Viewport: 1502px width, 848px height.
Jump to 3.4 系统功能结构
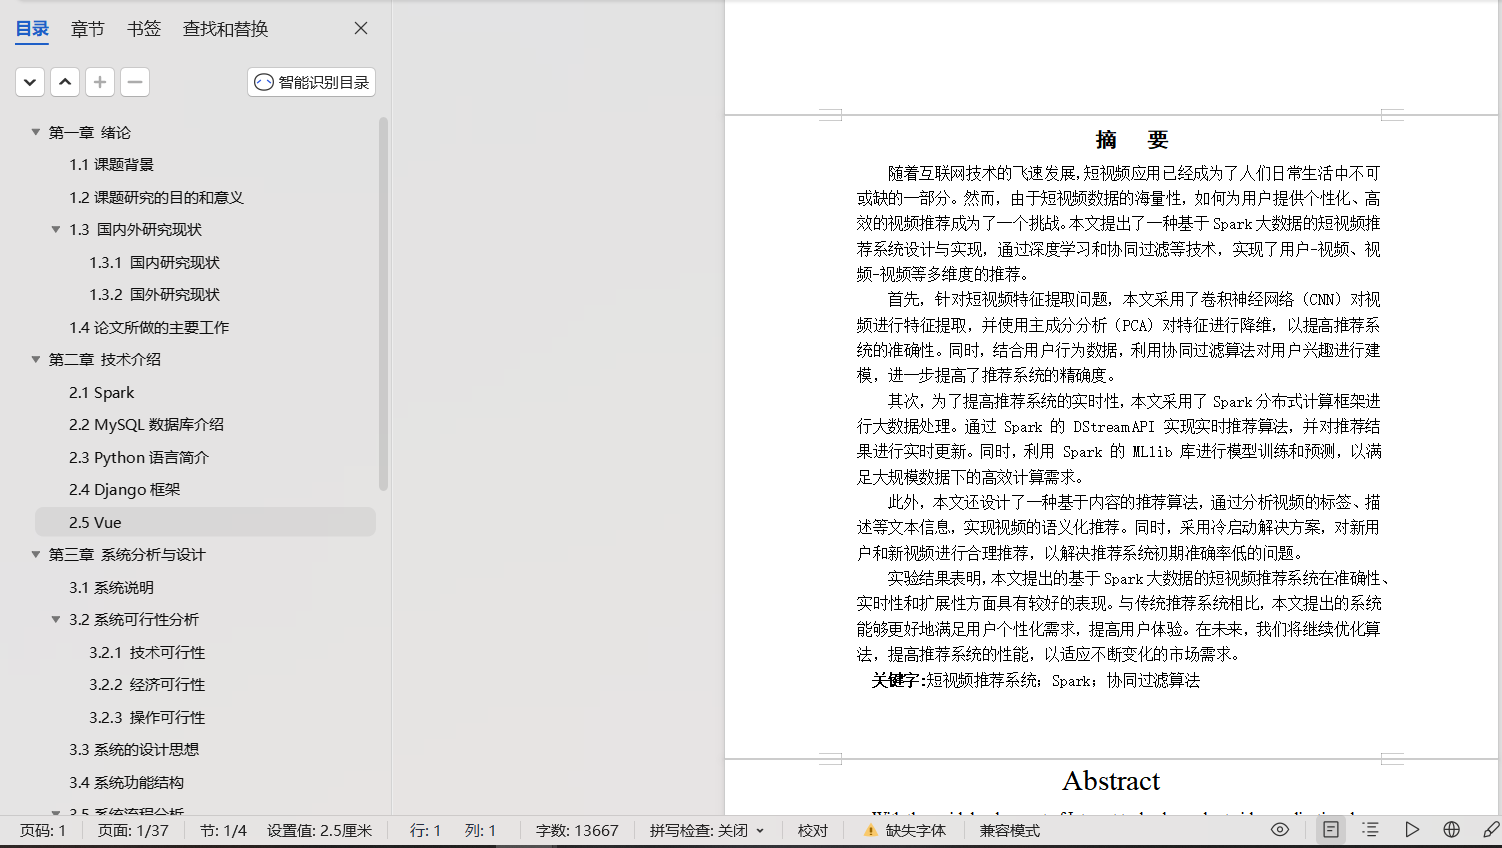126,782
